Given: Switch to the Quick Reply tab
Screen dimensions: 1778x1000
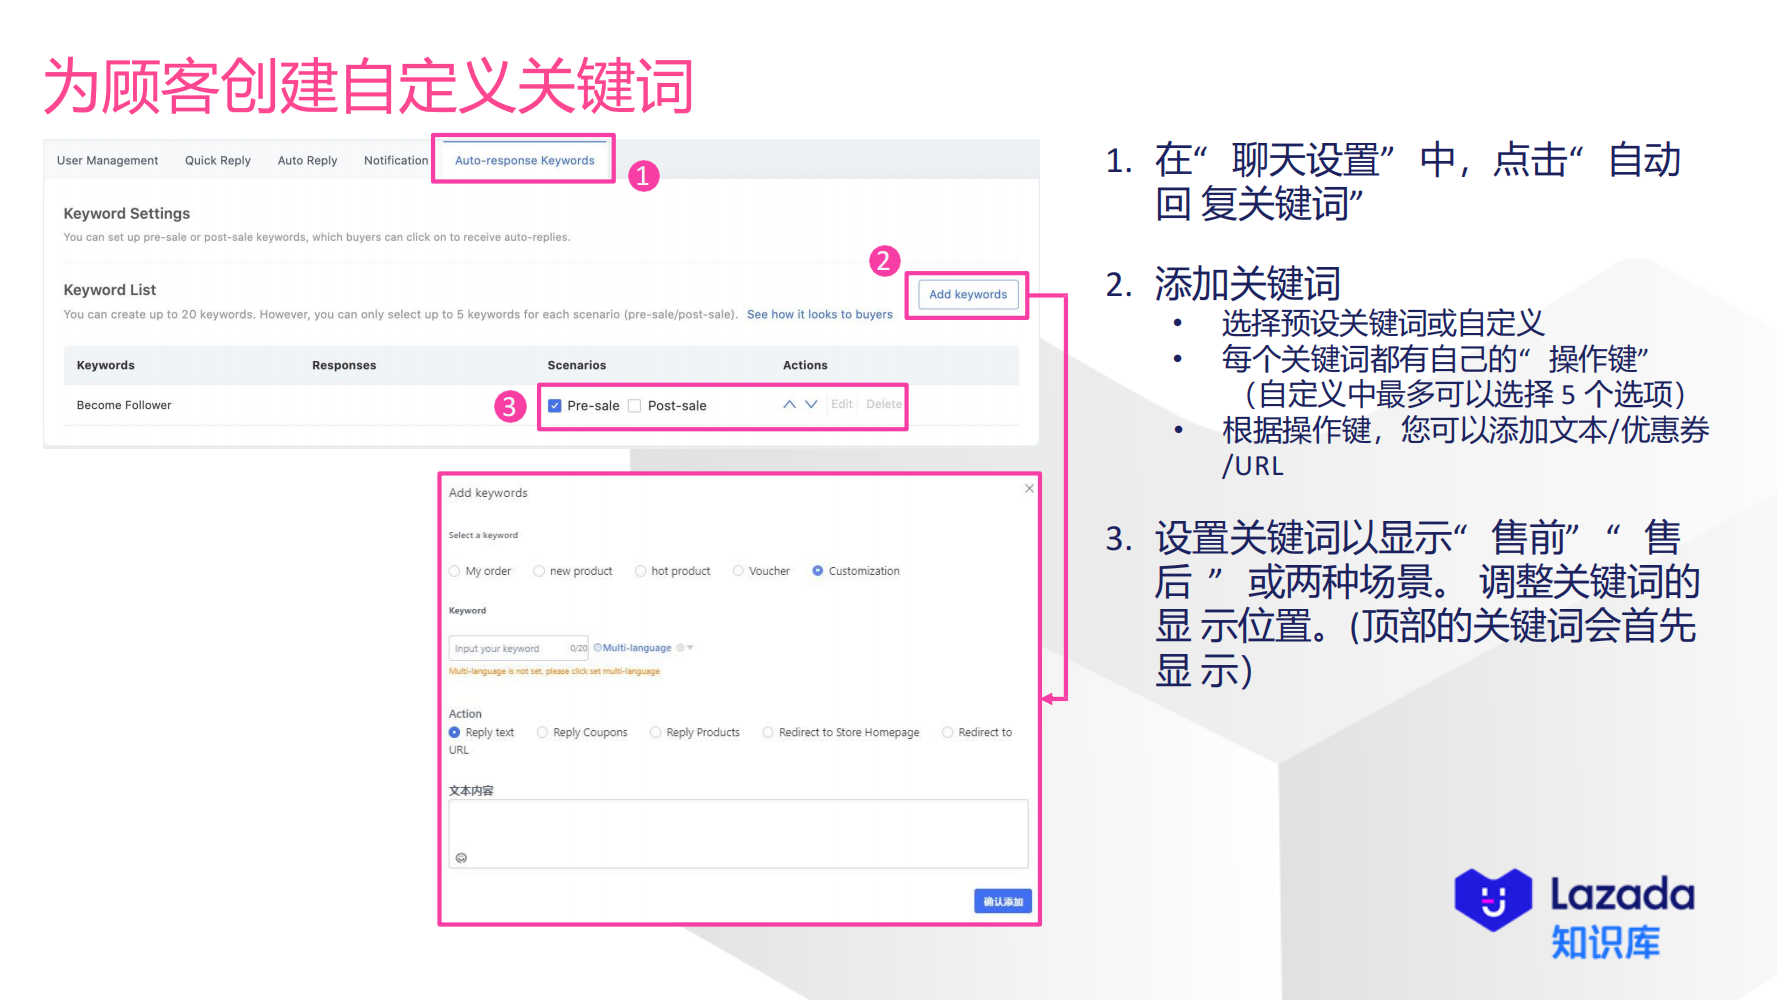Looking at the screenshot, I should (x=217, y=160).
